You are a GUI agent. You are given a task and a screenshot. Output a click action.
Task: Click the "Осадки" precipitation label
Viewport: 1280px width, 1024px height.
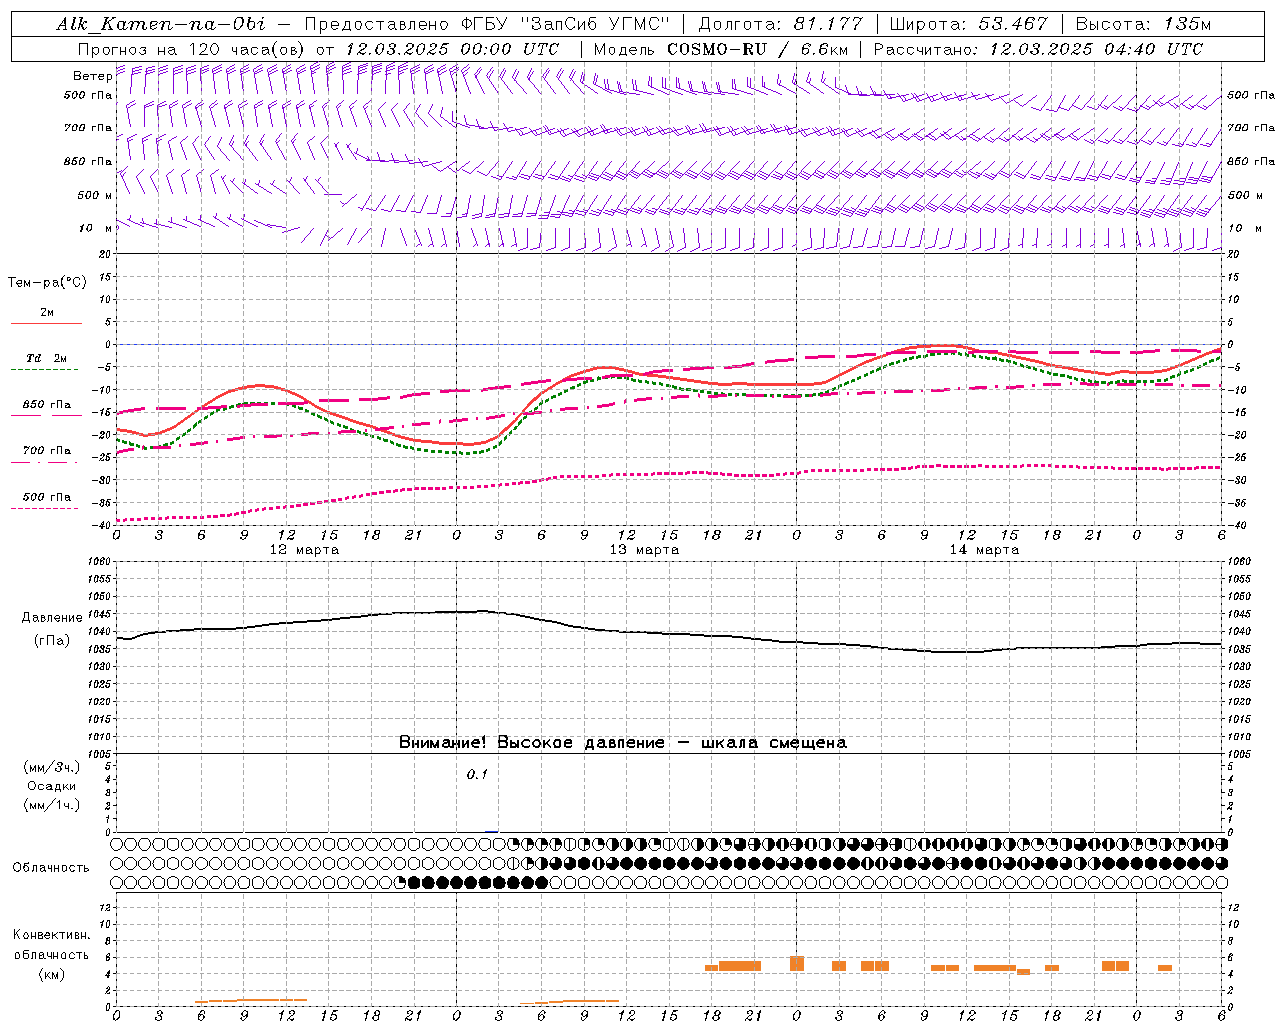pos(52,786)
